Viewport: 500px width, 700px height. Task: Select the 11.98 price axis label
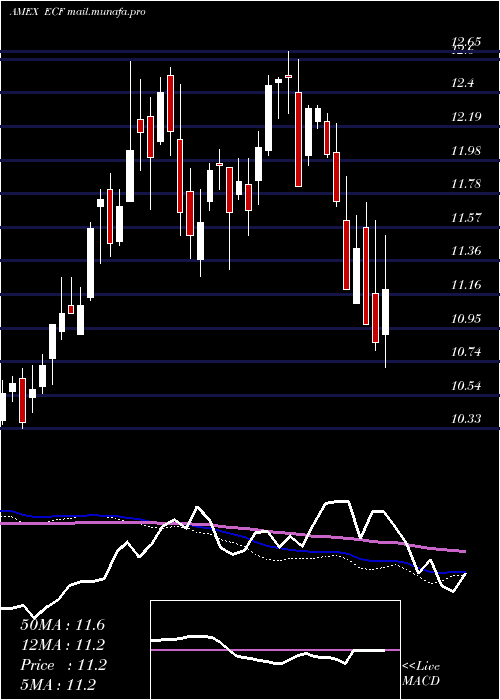tap(466, 150)
